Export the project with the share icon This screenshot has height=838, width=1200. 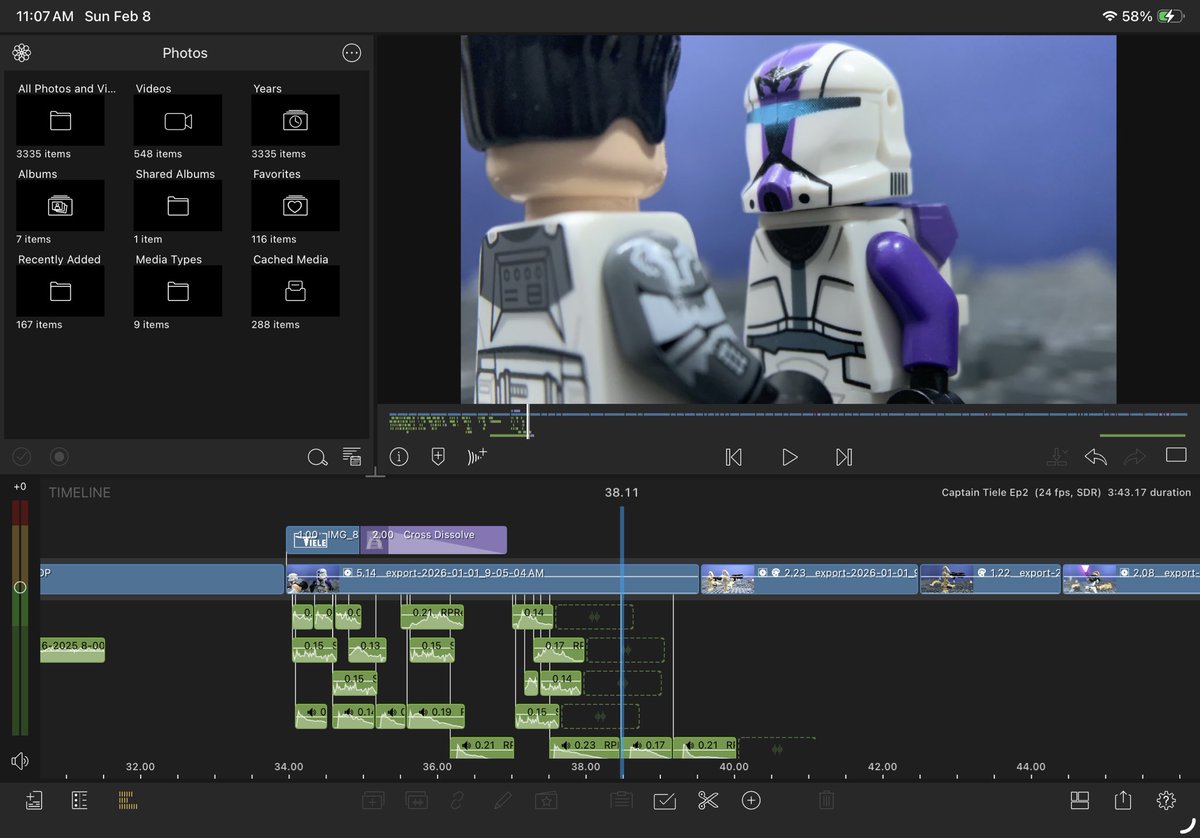[x=1123, y=800]
